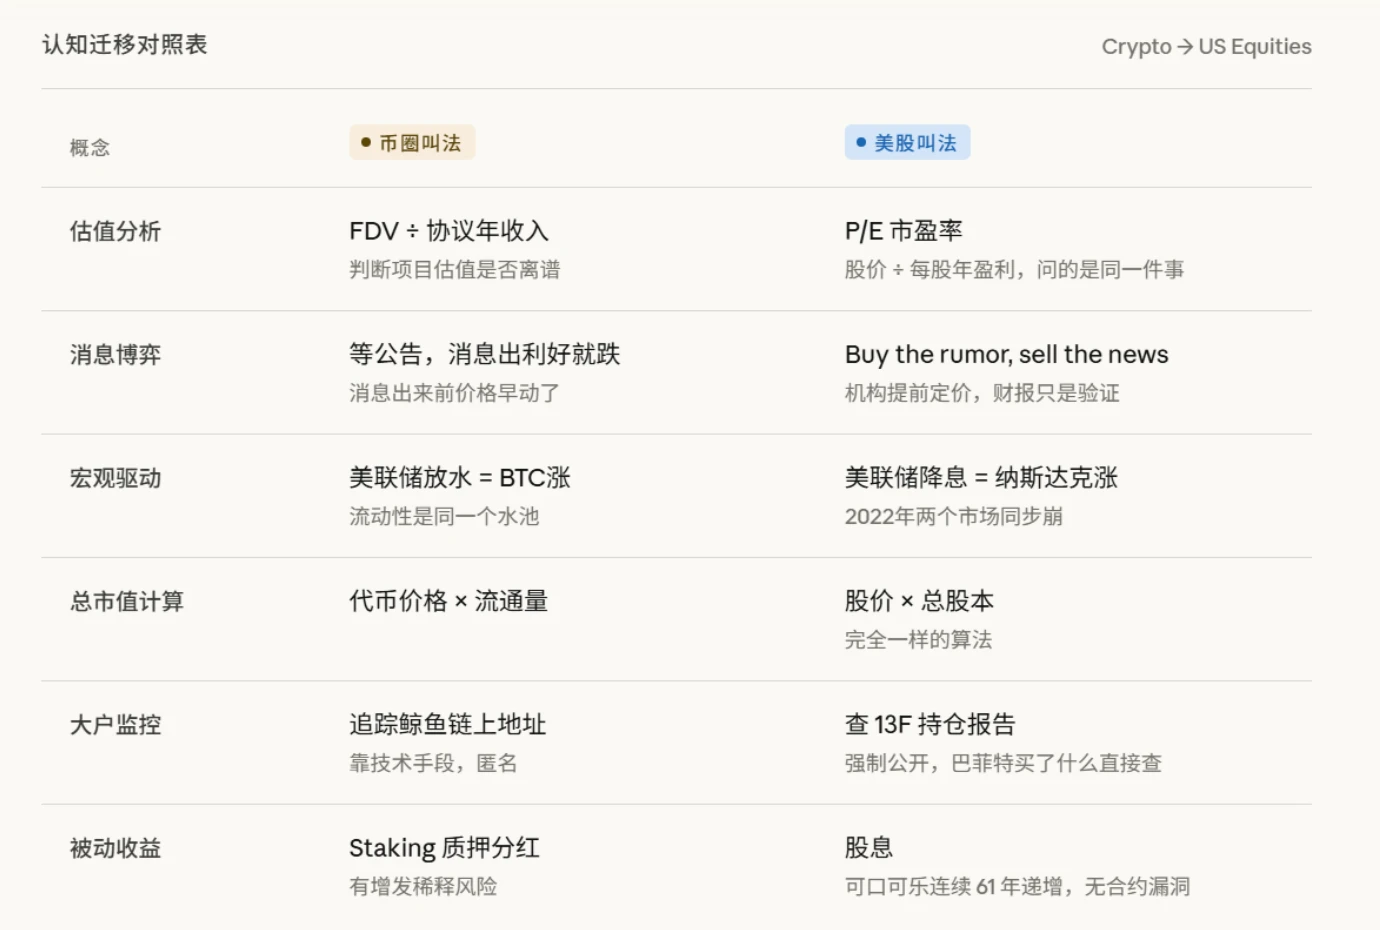This screenshot has height=930, width=1380.
Task: Click the 消息博弈 row label
Action: click(115, 354)
